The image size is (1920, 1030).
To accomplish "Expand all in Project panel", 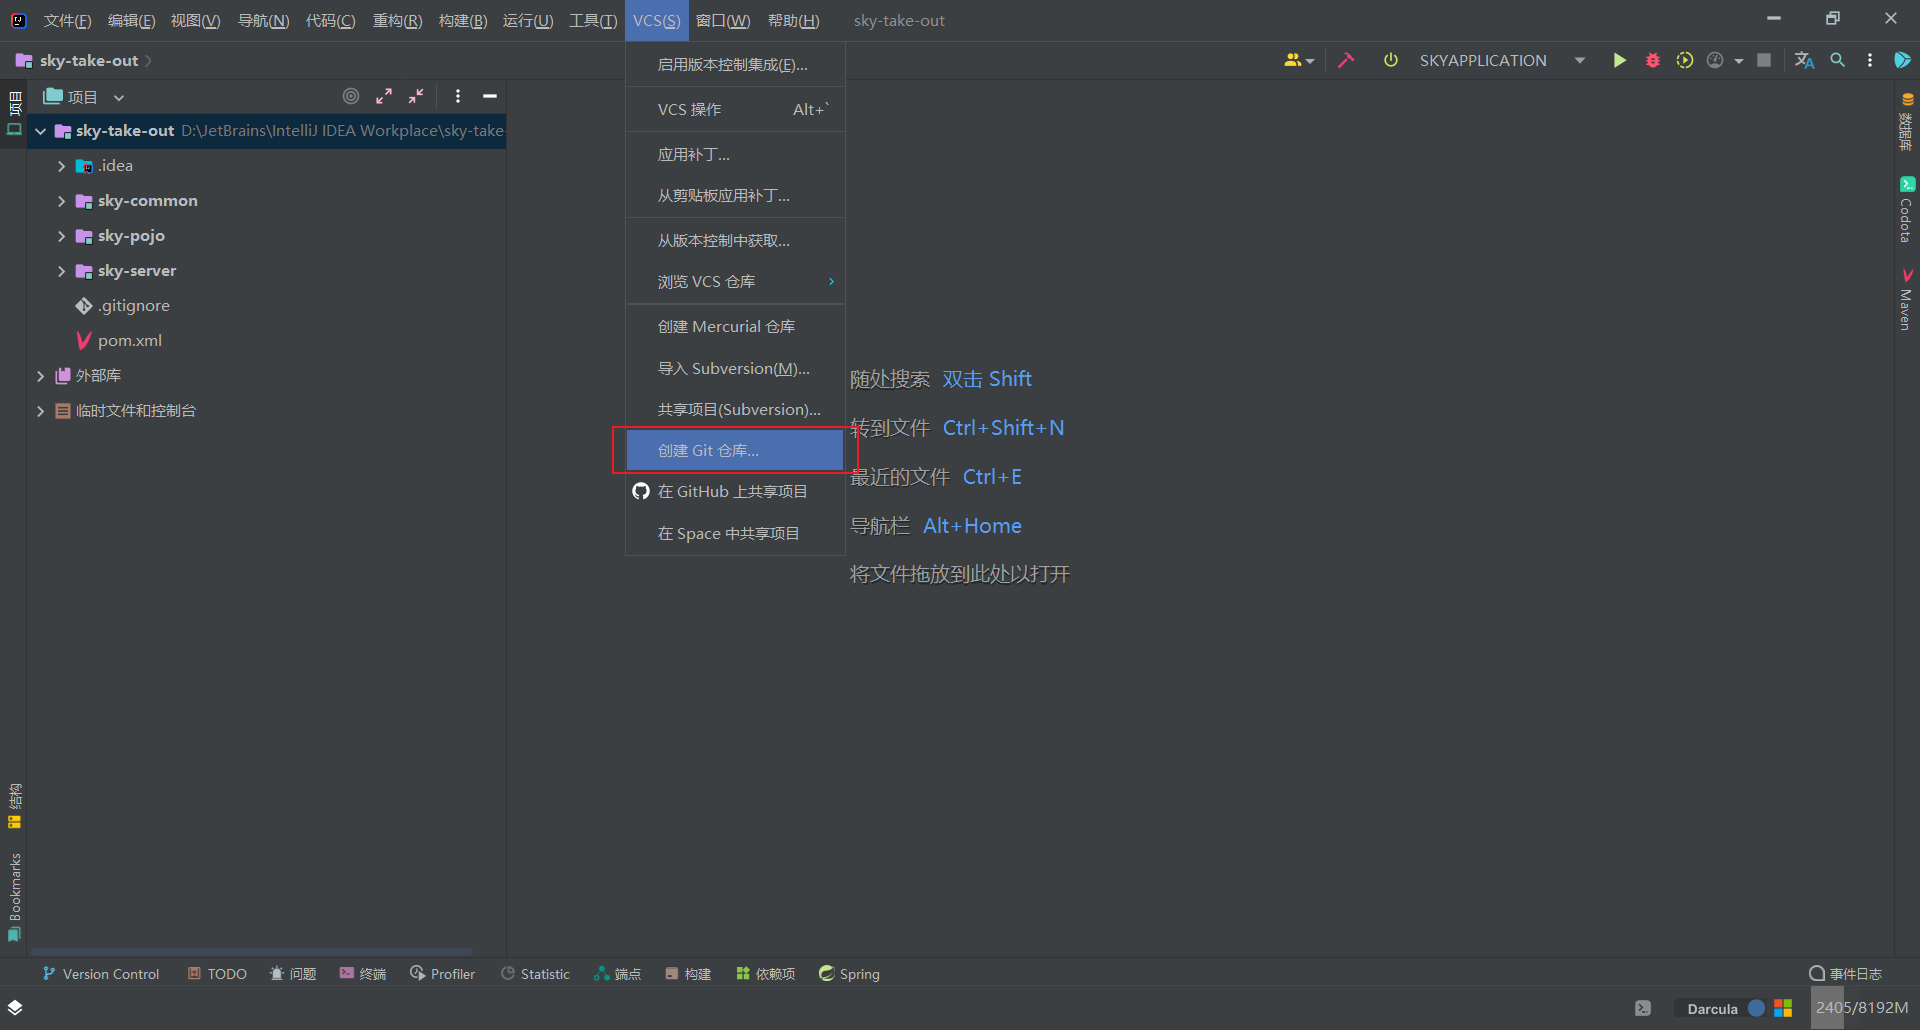I will point(384,96).
